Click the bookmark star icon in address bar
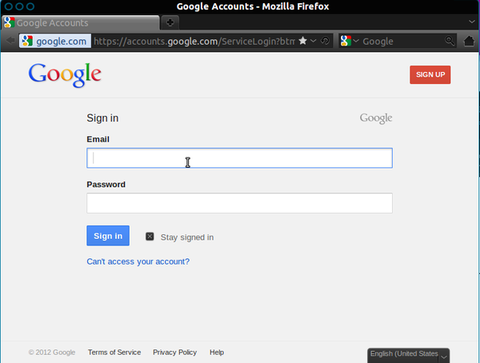 pos(303,41)
